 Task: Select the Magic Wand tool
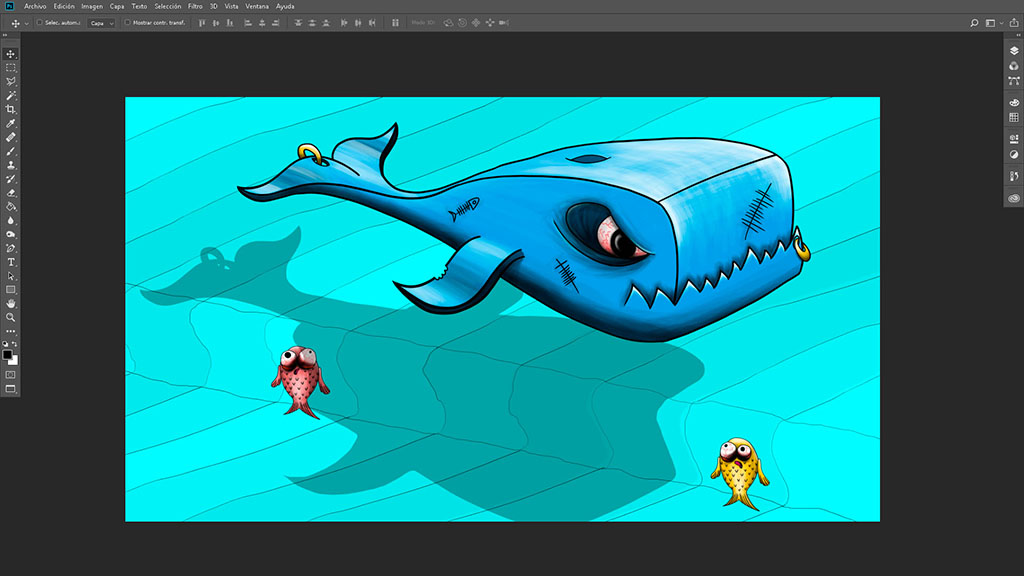[x=11, y=95]
